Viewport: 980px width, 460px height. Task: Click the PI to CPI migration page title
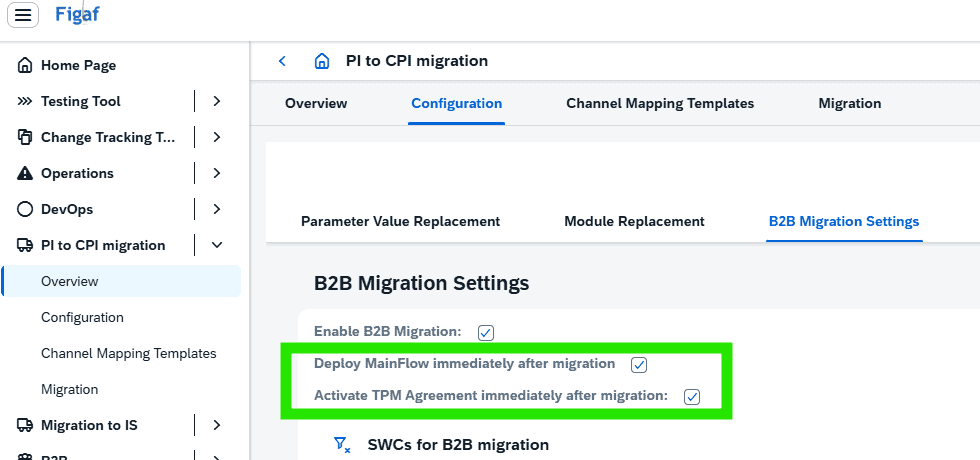coord(417,61)
